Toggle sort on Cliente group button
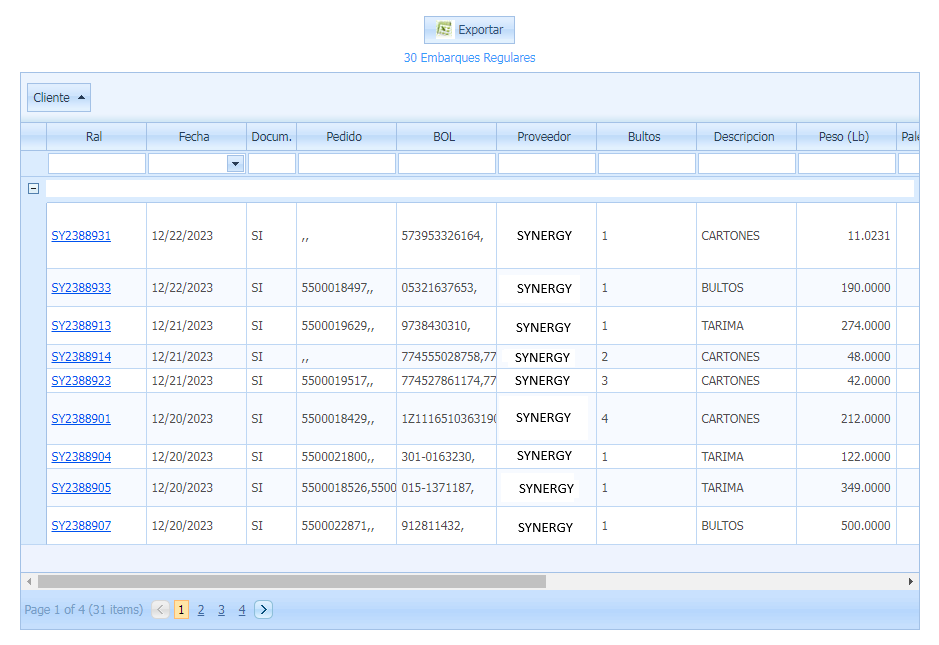Image resolution: width=939 pixels, height=645 pixels. (59, 98)
